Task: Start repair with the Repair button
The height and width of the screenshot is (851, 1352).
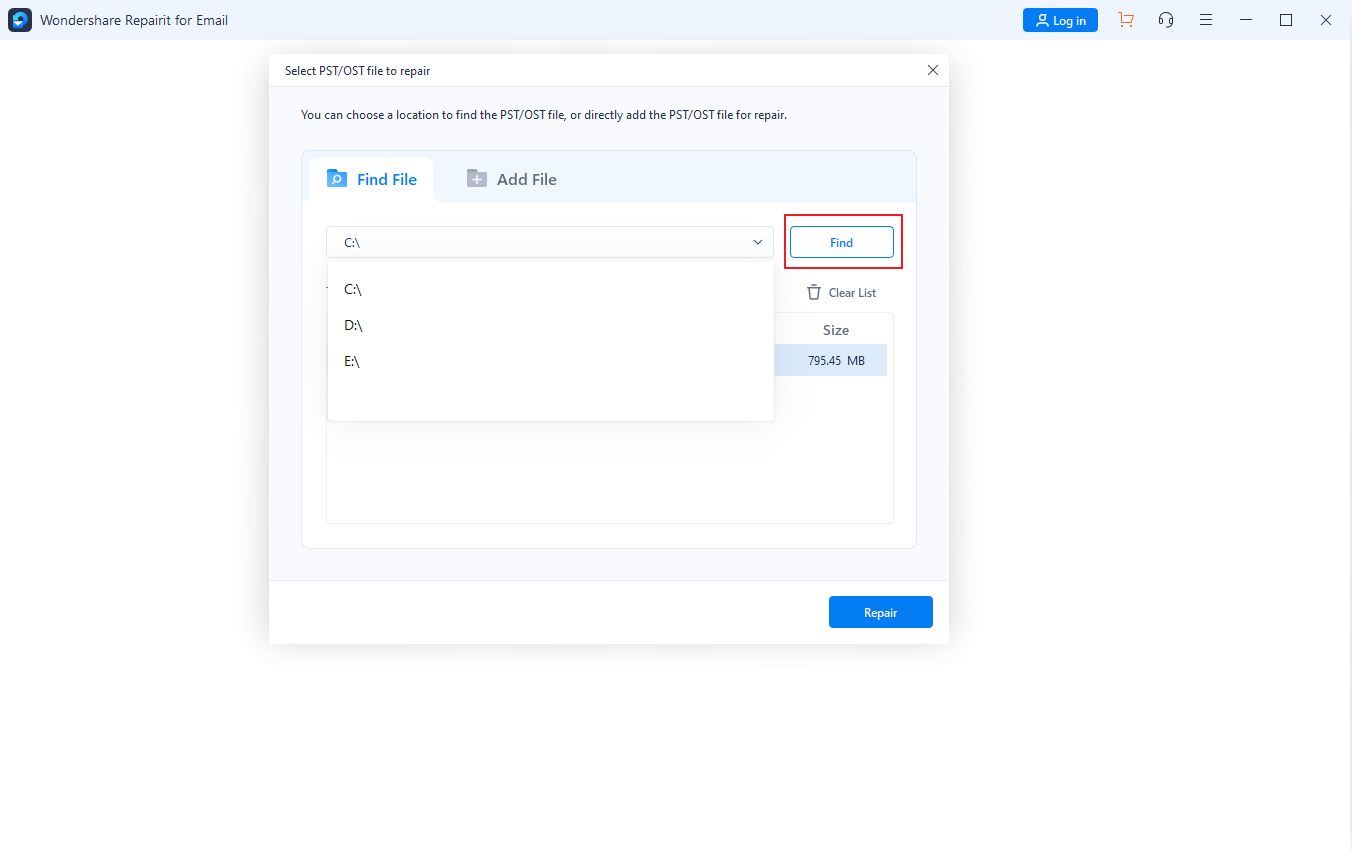Action: click(880, 612)
